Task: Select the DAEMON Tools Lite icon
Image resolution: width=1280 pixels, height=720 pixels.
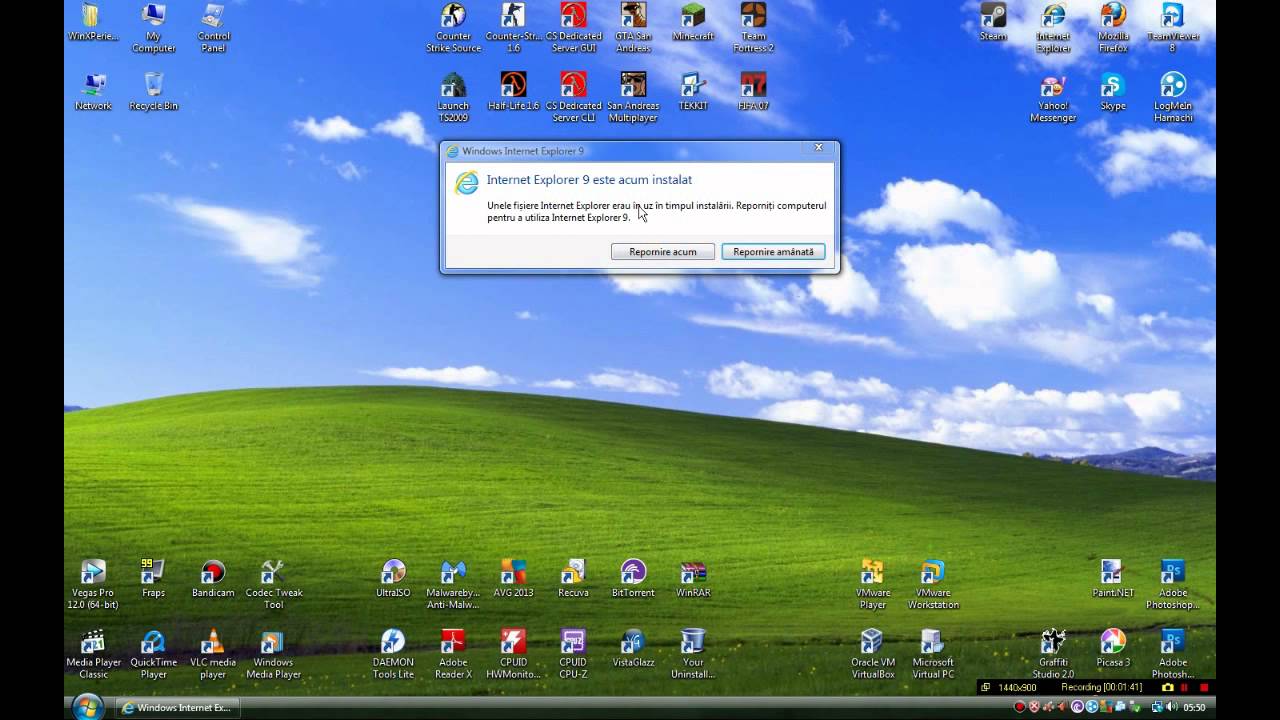Action: pyautogui.click(x=393, y=654)
